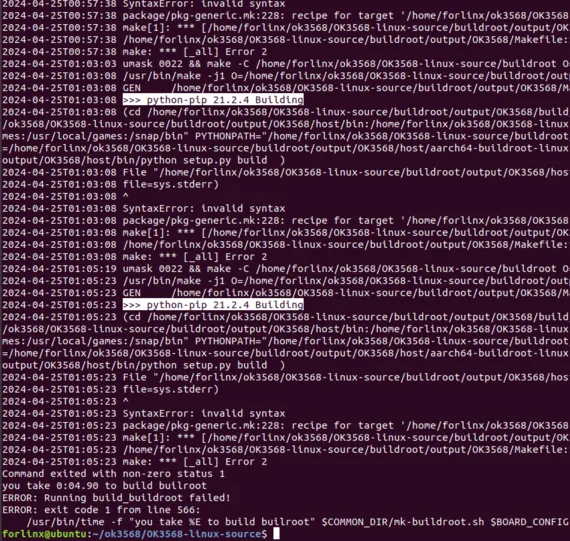Select SyntaxError: invalid syntax at 00:57:38
This screenshot has width=570, height=541.
coord(204,4)
